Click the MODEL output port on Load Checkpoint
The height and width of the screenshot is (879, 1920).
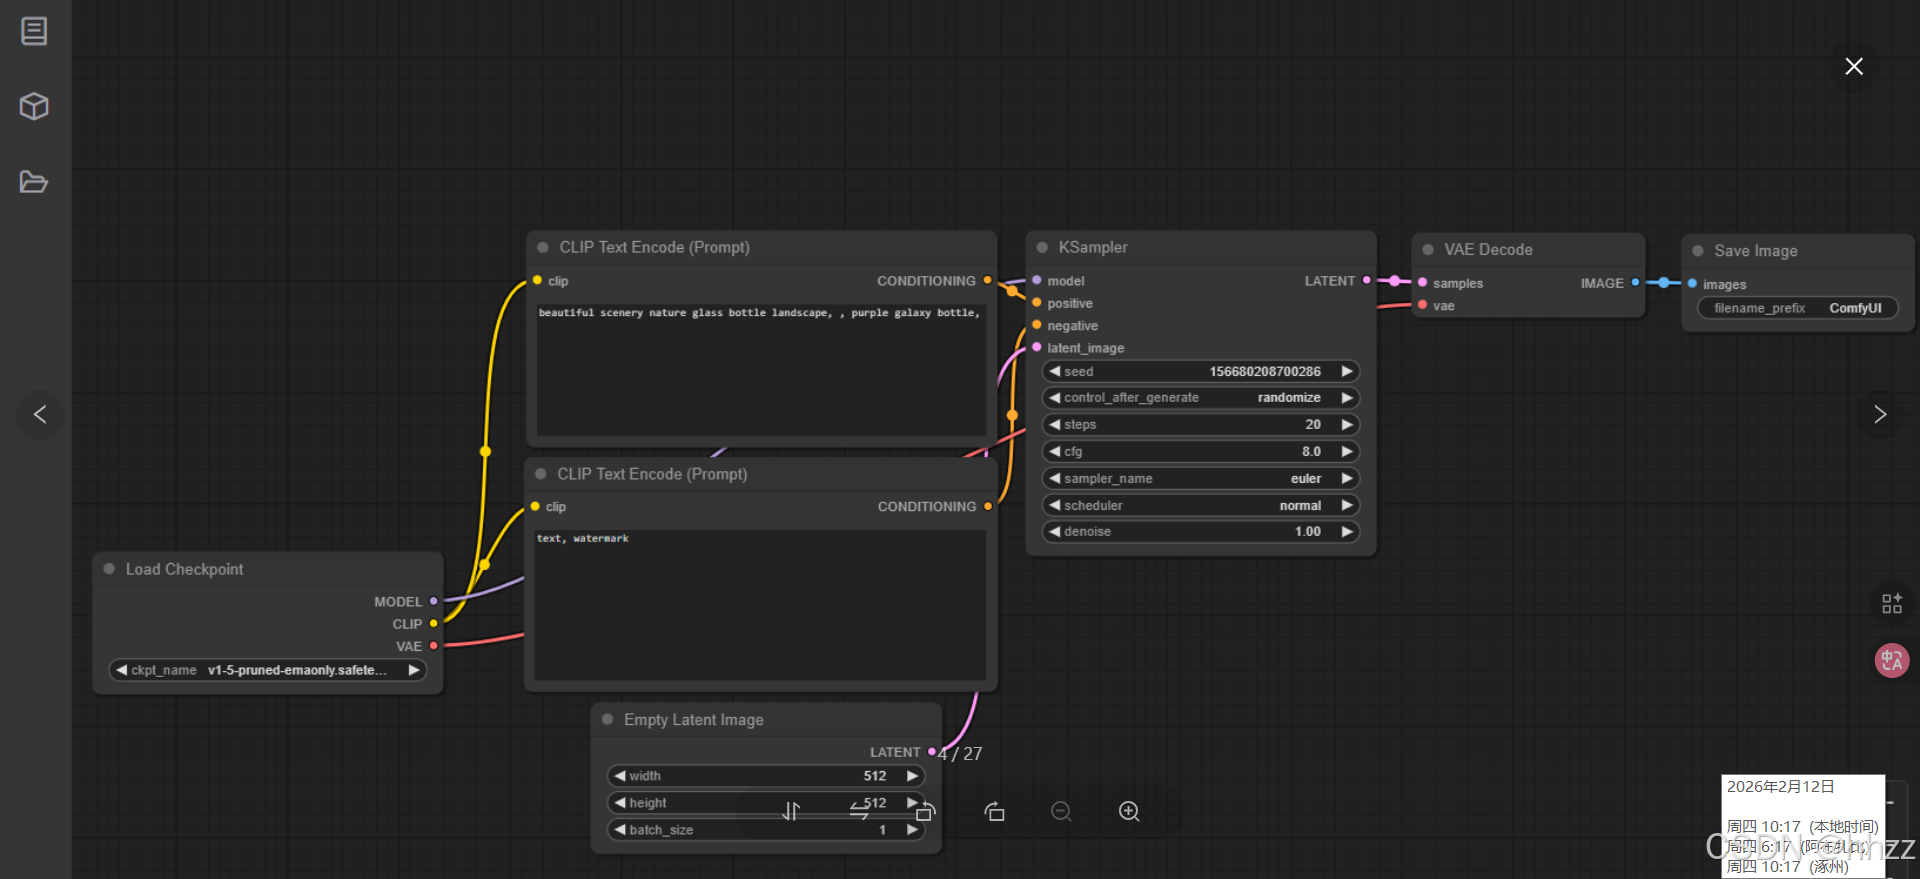[433, 601]
